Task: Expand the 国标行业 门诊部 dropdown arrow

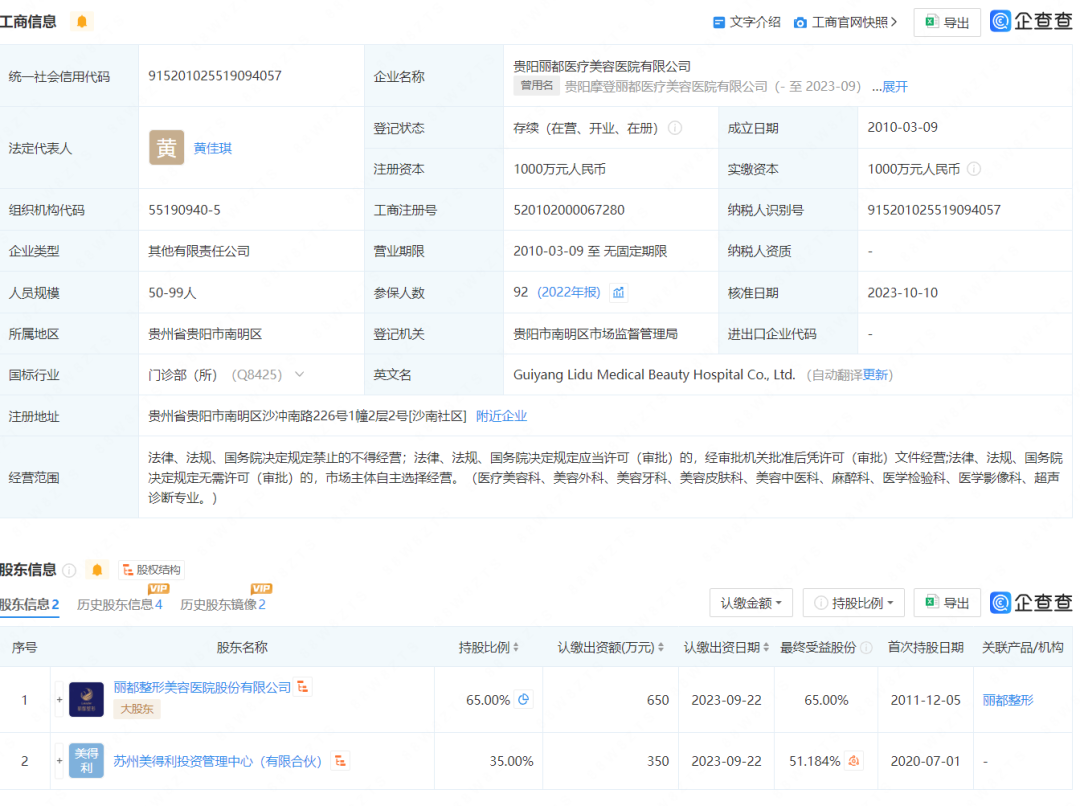Action: (x=300, y=375)
